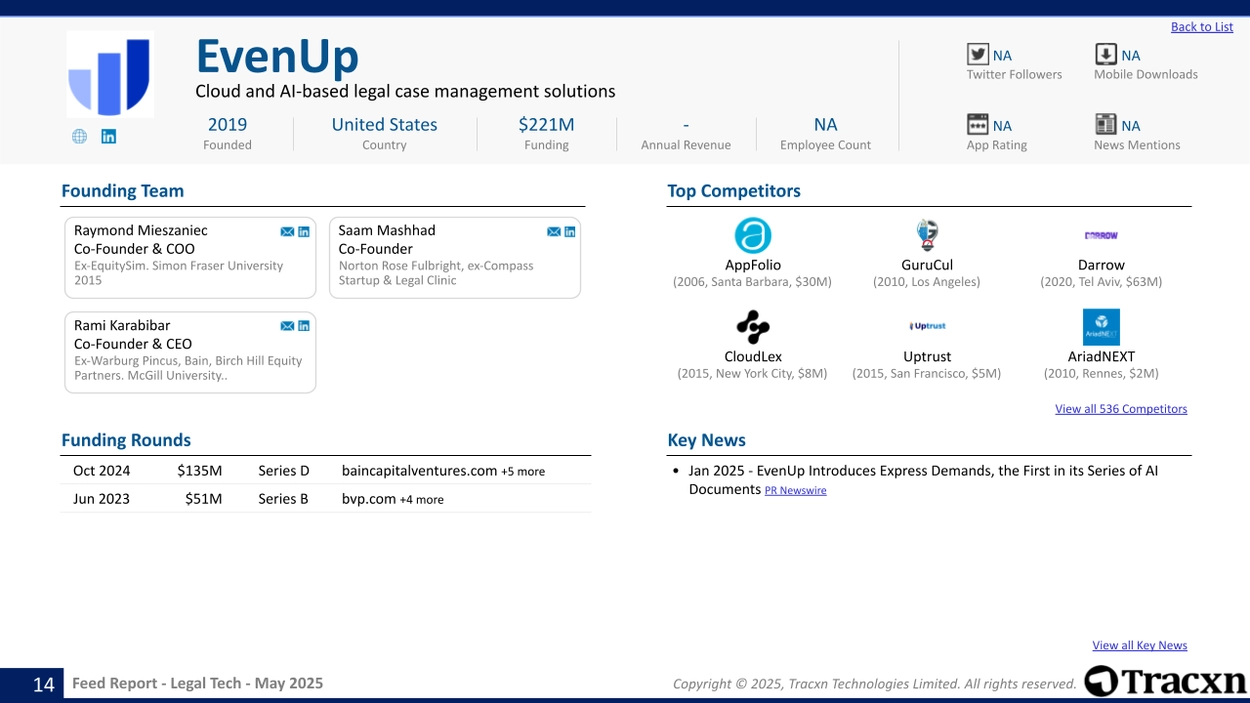The width and height of the screenshot is (1250, 703).
Task: Click the NA Employee Count value
Action: coord(825,125)
